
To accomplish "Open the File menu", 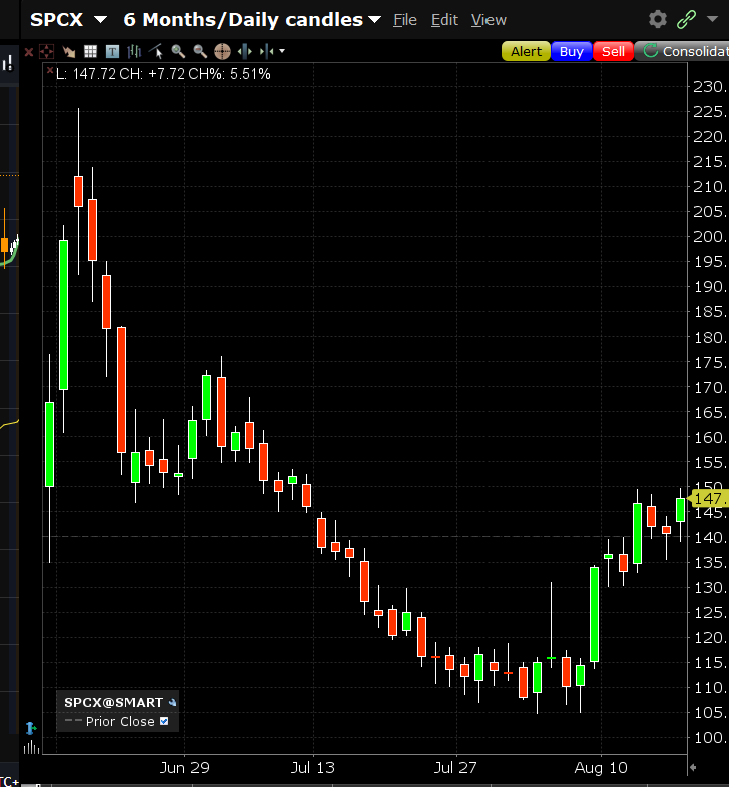I will [x=405, y=20].
